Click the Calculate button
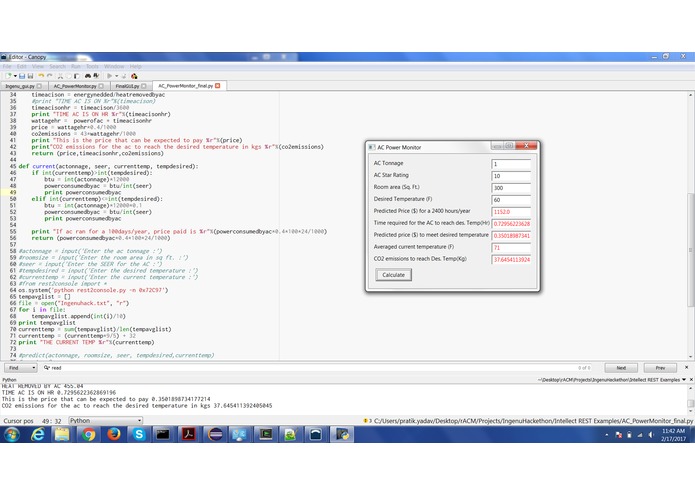Viewport: 695px width, 494px height. click(x=393, y=275)
